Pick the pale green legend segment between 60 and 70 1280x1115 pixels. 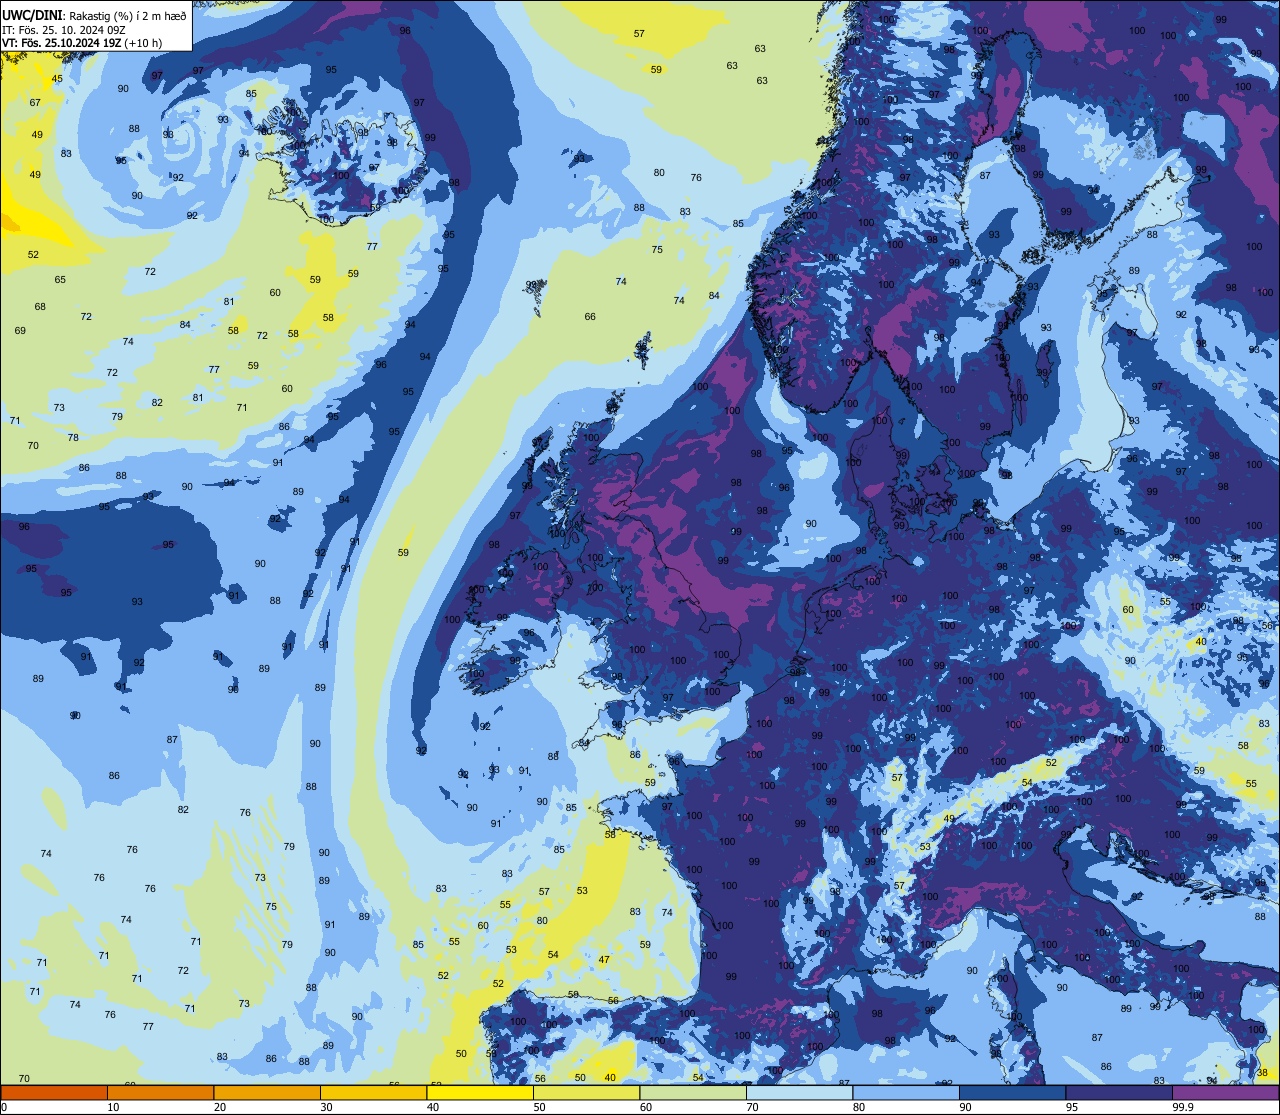(x=693, y=1092)
